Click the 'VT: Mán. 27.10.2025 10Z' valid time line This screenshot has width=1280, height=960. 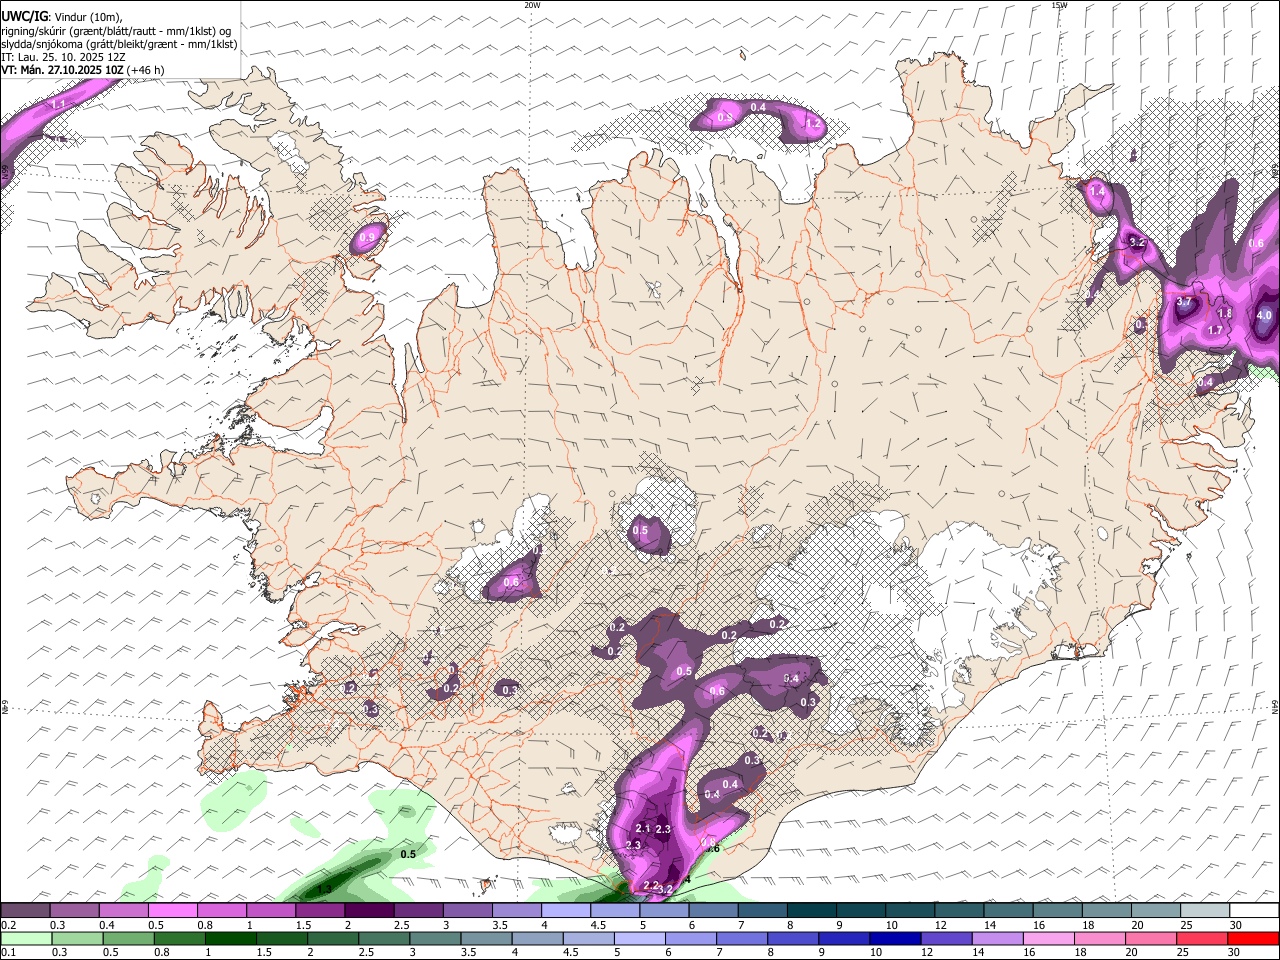[x=63, y=70]
